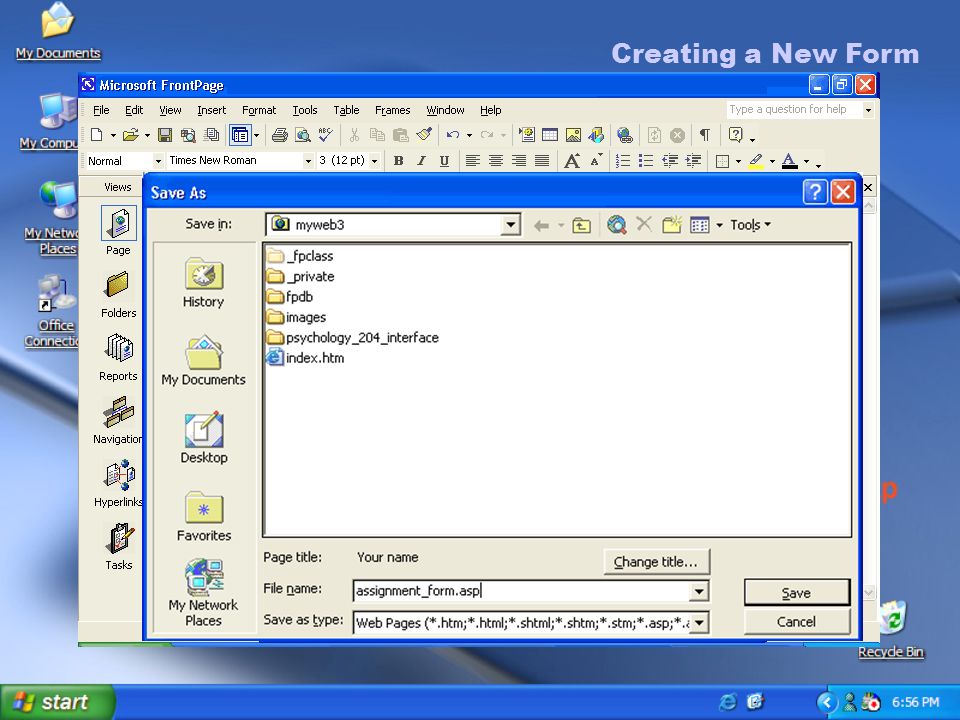Click the Paste clipboard icon
Viewport: 960px width, 720px height.
pyautogui.click(x=401, y=135)
